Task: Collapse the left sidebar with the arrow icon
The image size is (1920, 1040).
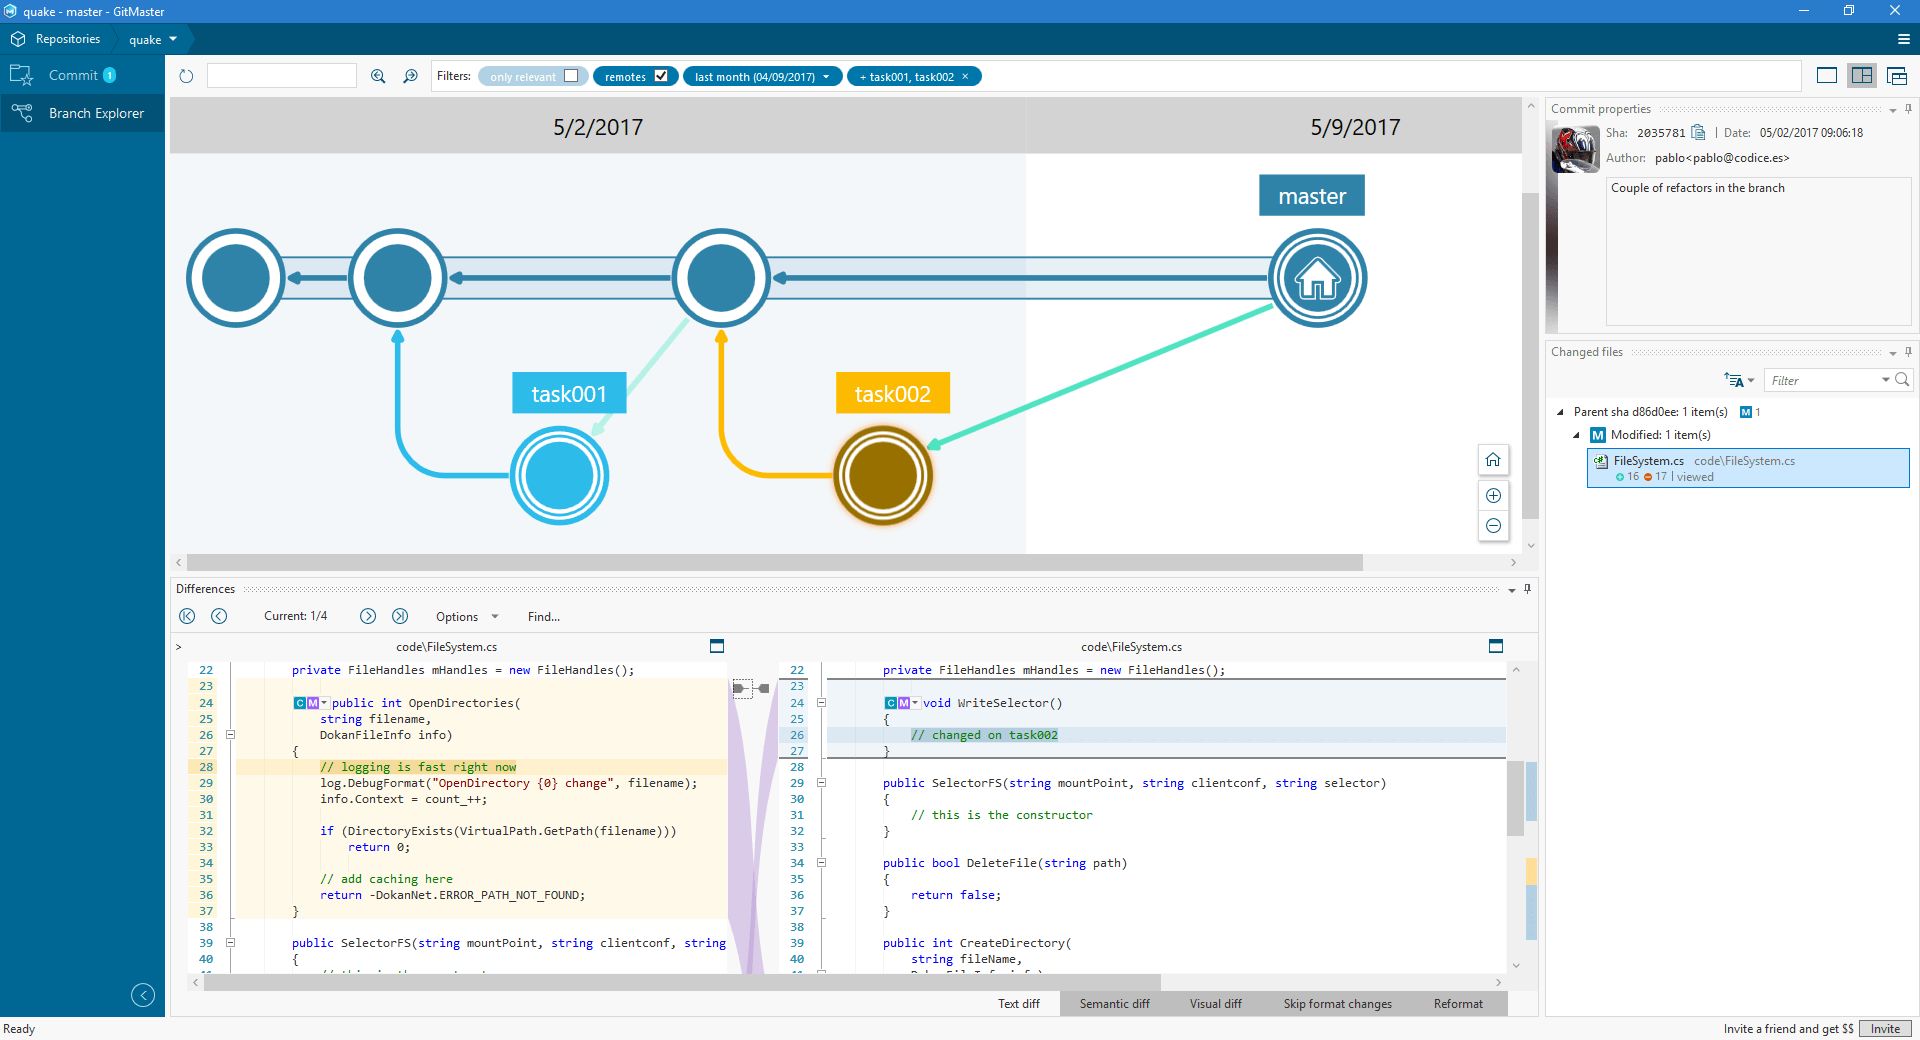Action: pos(143,995)
